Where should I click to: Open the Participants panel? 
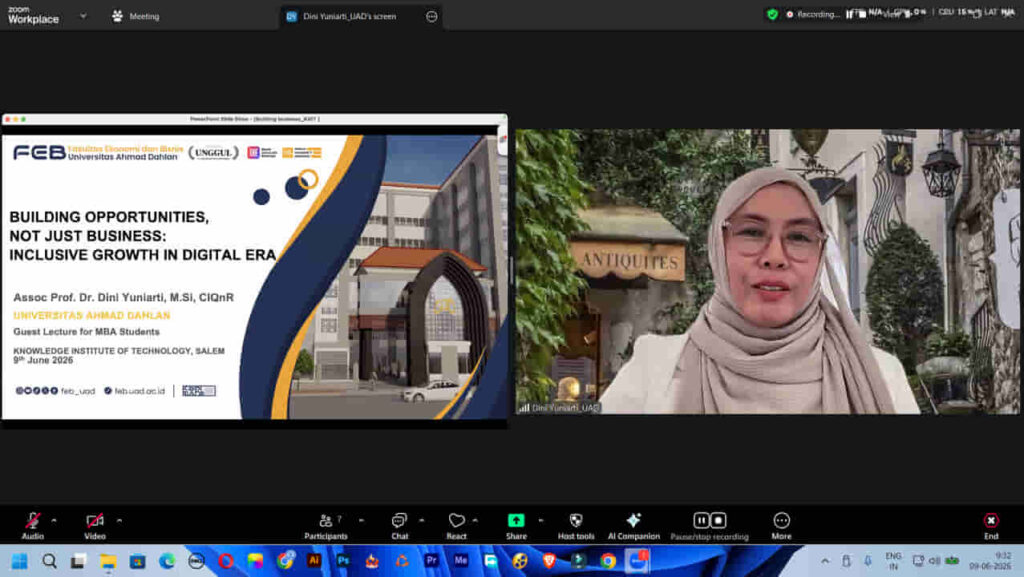(326, 526)
